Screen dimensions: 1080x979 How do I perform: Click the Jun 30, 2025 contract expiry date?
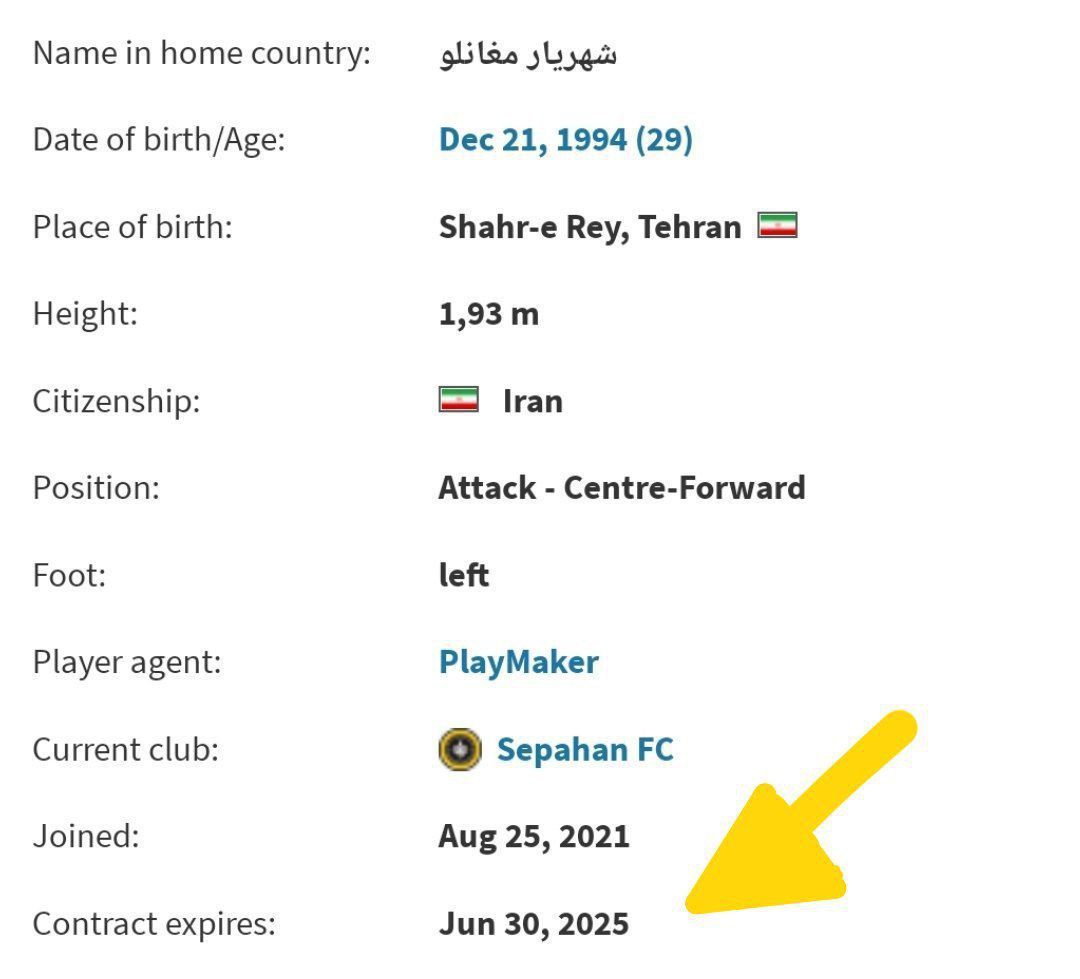(534, 924)
